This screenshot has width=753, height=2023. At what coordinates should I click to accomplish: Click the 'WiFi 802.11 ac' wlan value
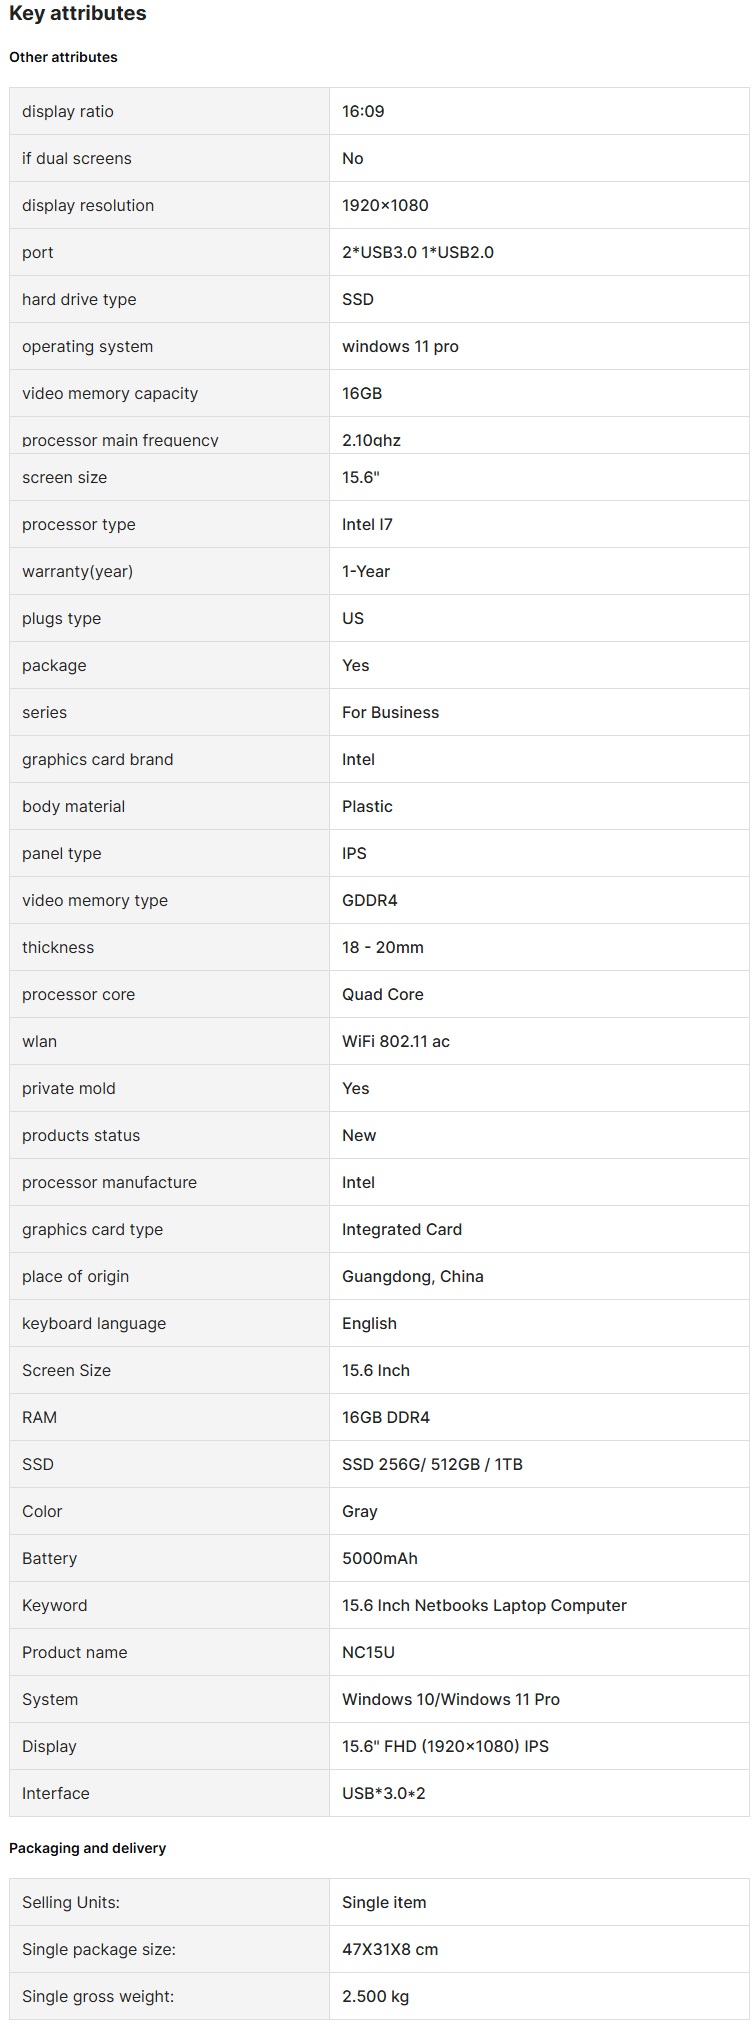pos(396,1041)
